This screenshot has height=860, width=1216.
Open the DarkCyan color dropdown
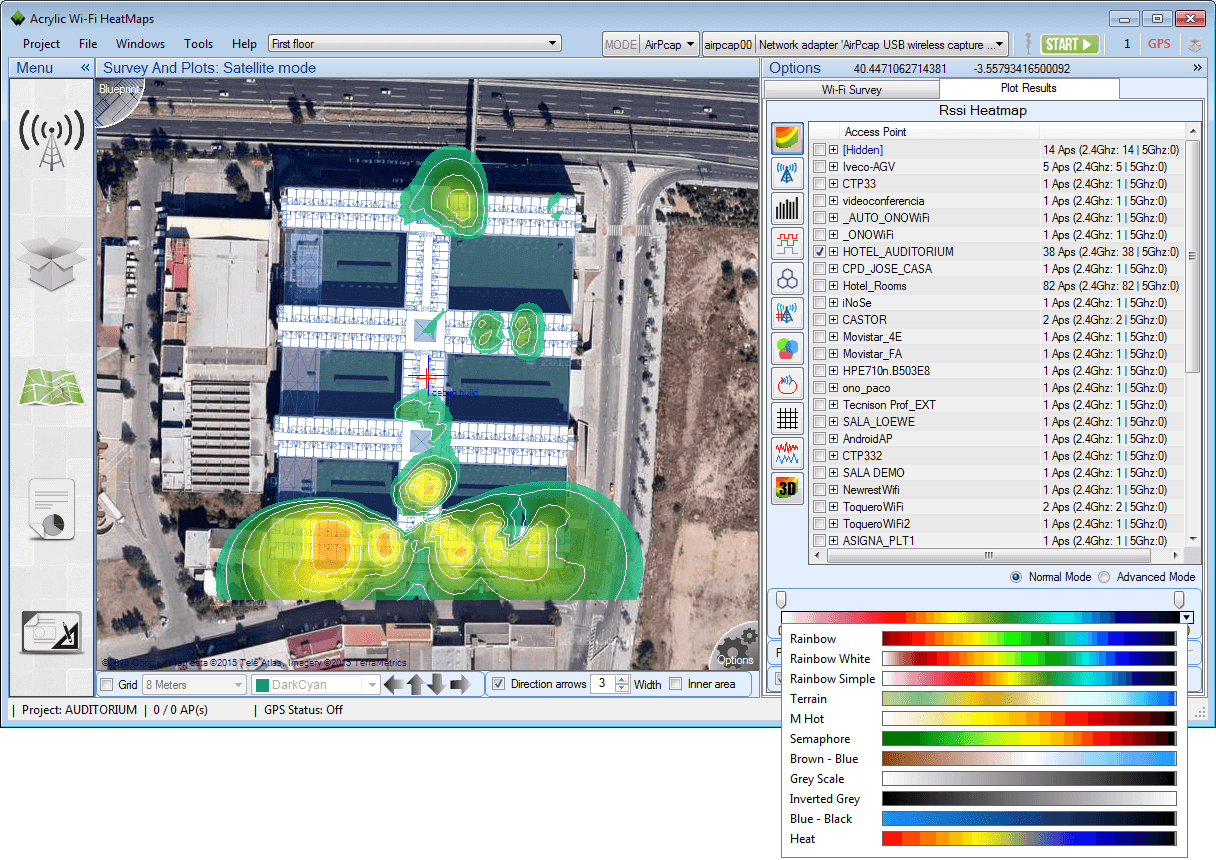(315, 685)
